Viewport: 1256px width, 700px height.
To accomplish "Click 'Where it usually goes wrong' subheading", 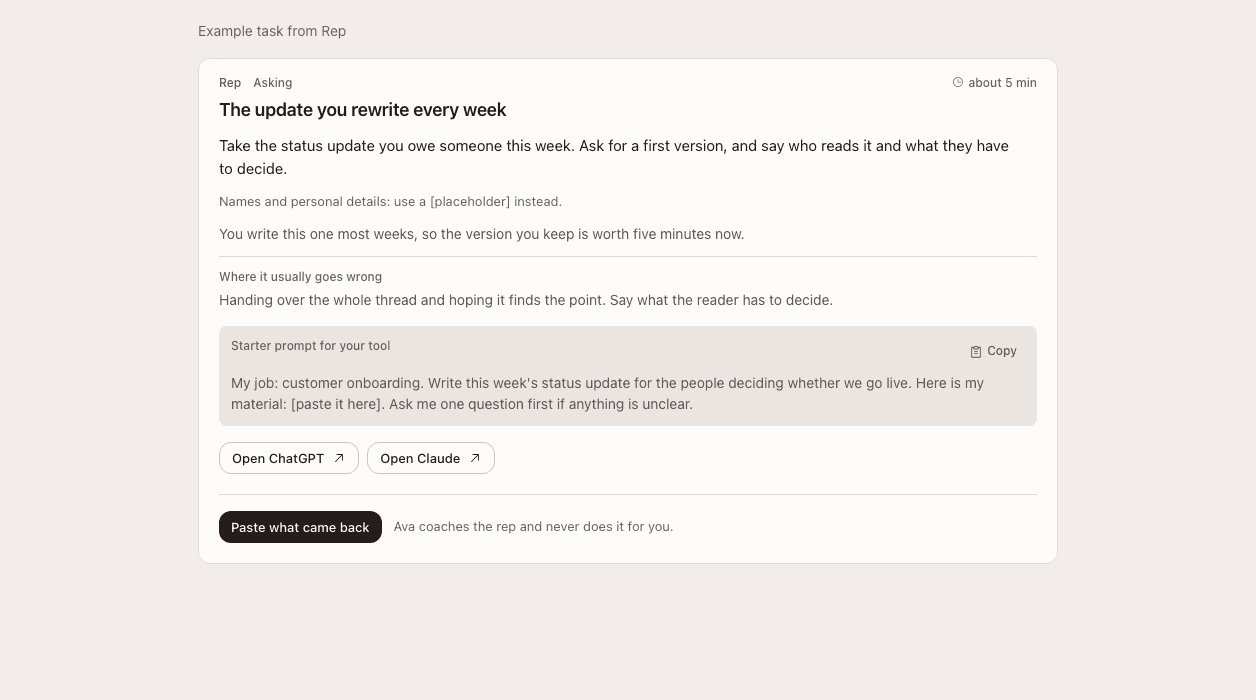I will pyautogui.click(x=301, y=277).
